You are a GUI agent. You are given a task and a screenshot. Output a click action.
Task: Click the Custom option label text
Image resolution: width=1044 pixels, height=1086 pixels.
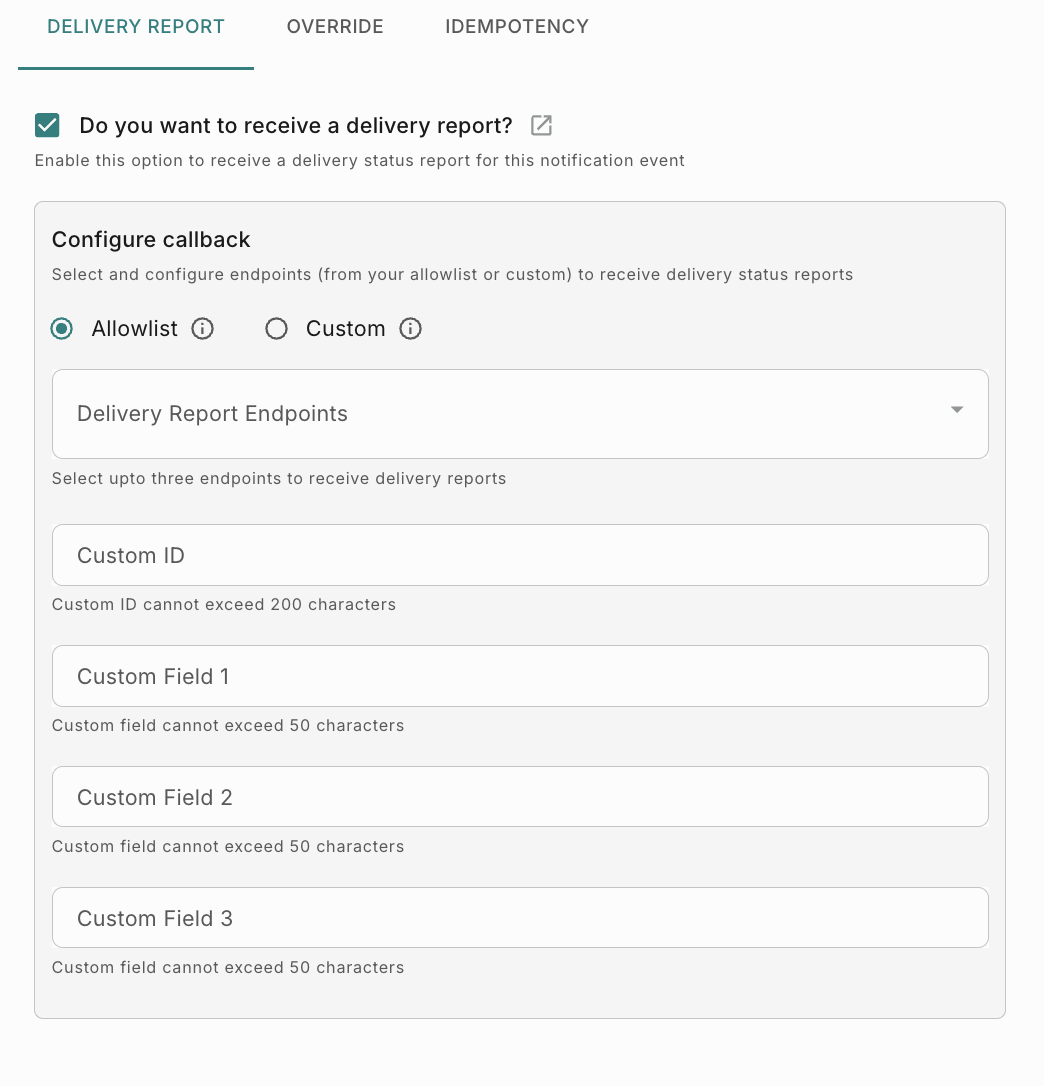(346, 329)
